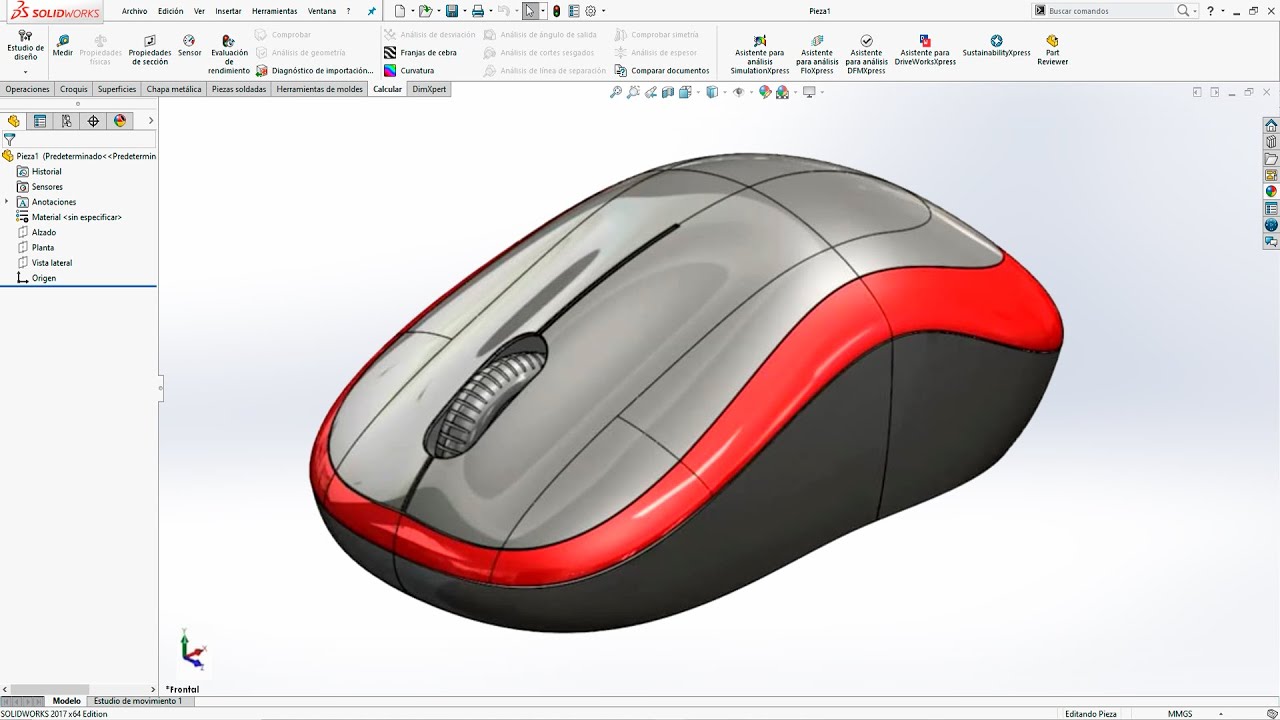Image resolution: width=1280 pixels, height=720 pixels.
Task: Open dropdown arrow next to New document
Action: tap(411, 11)
